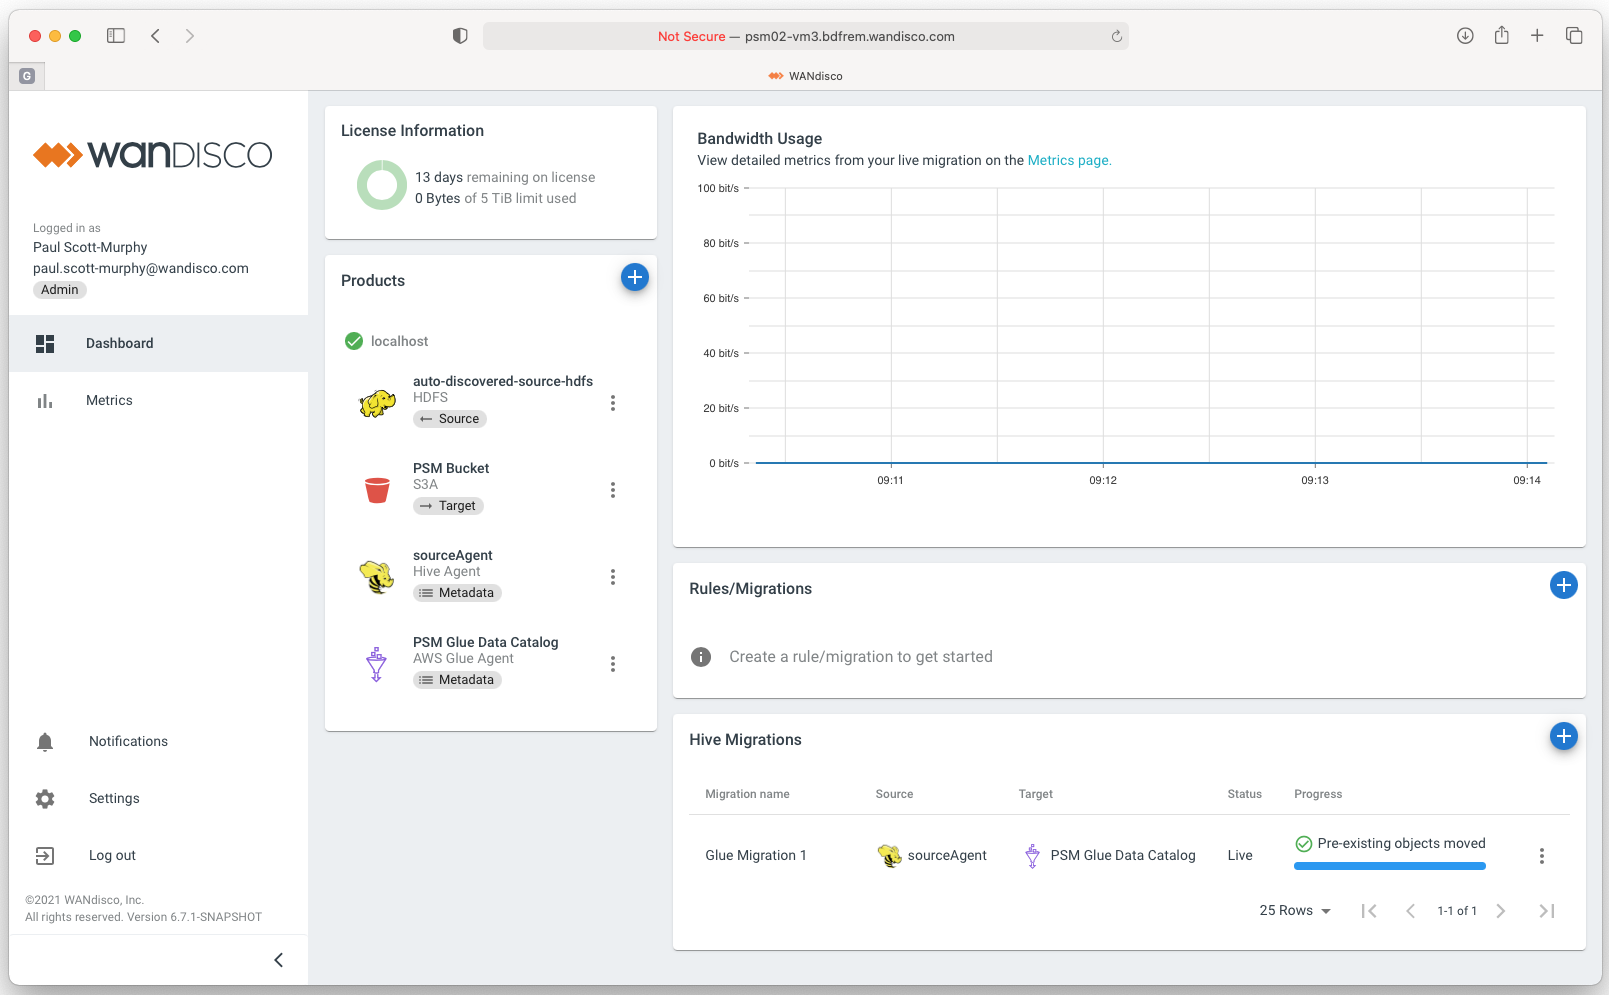Image resolution: width=1609 pixels, height=995 pixels.
Task: Click the Metrics bar chart icon
Action: click(x=45, y=401)
